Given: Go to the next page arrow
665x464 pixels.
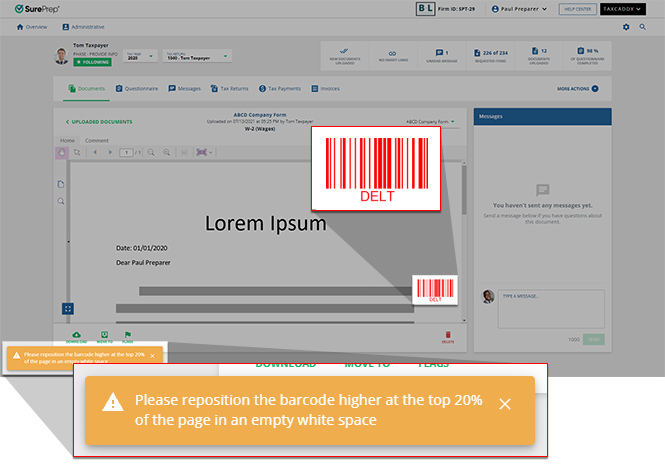Looking at the screenshot, I should click(110, 152).
